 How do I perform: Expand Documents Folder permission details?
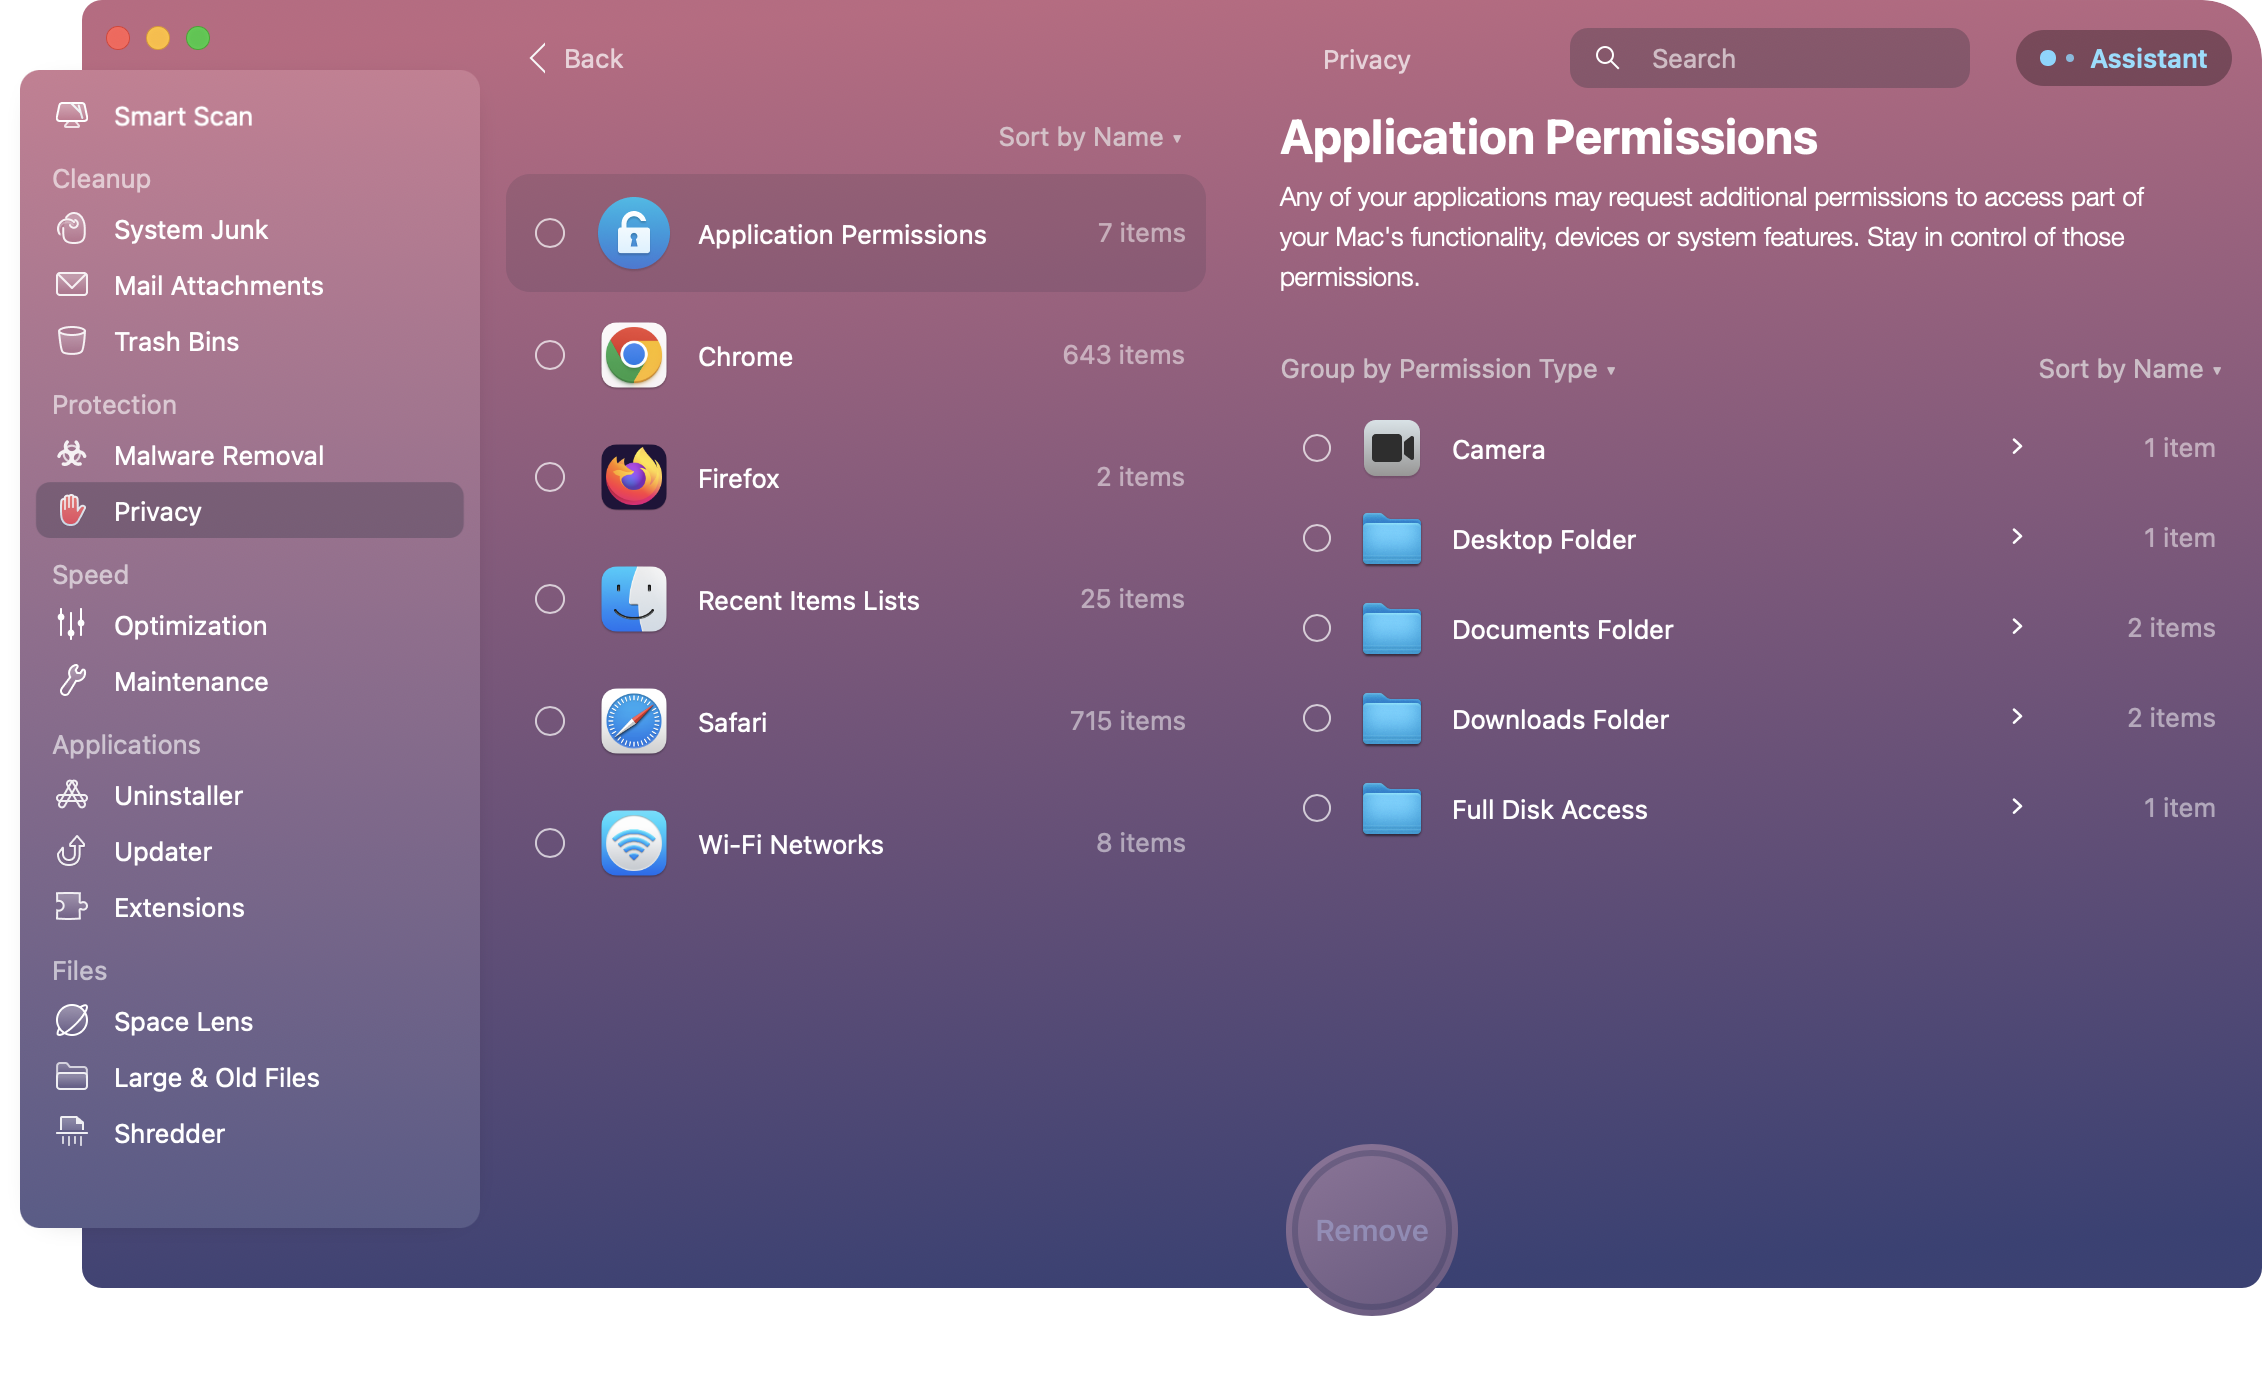click(2015, 628)
